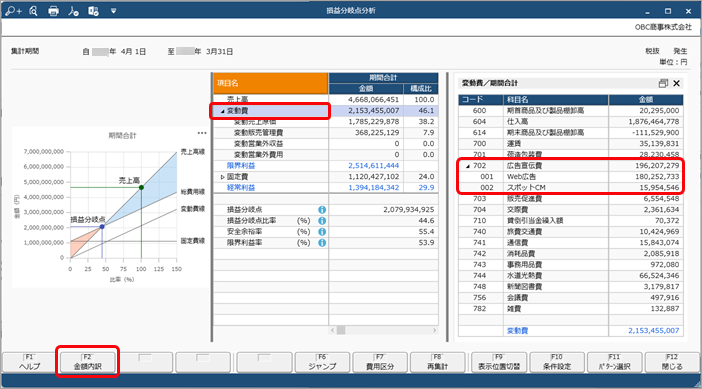Click the amount 4,668,066,451

click(x=373, y=99)
